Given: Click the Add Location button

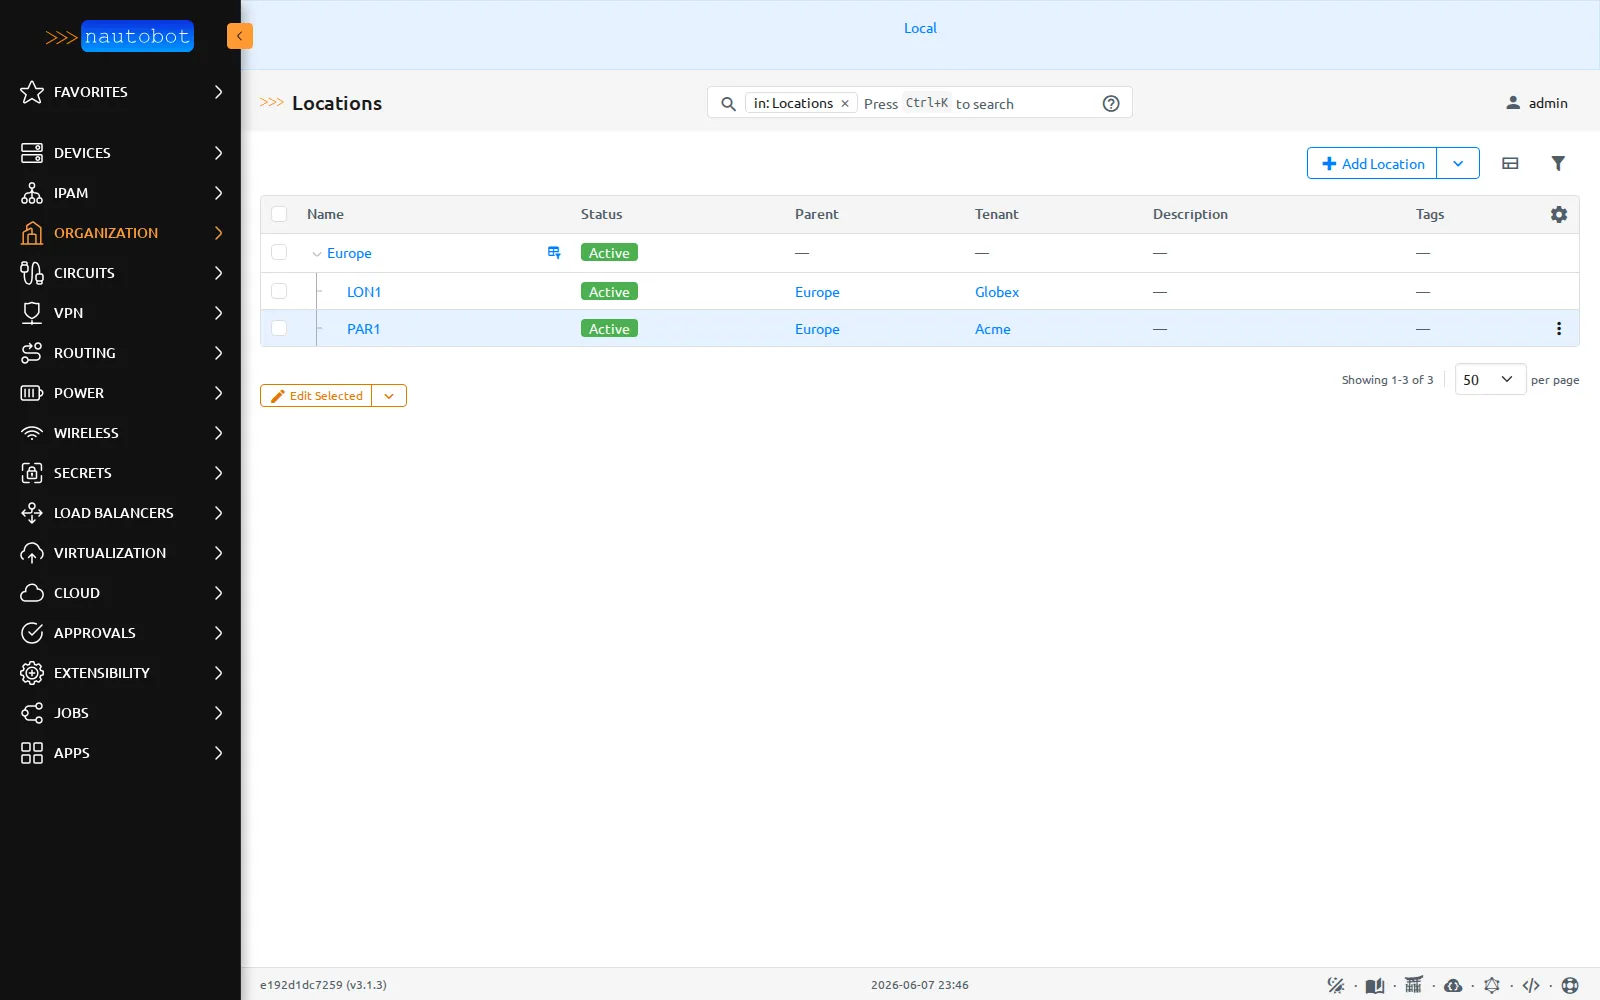Looking at the screenshot, I should (x=1372, y=163).
